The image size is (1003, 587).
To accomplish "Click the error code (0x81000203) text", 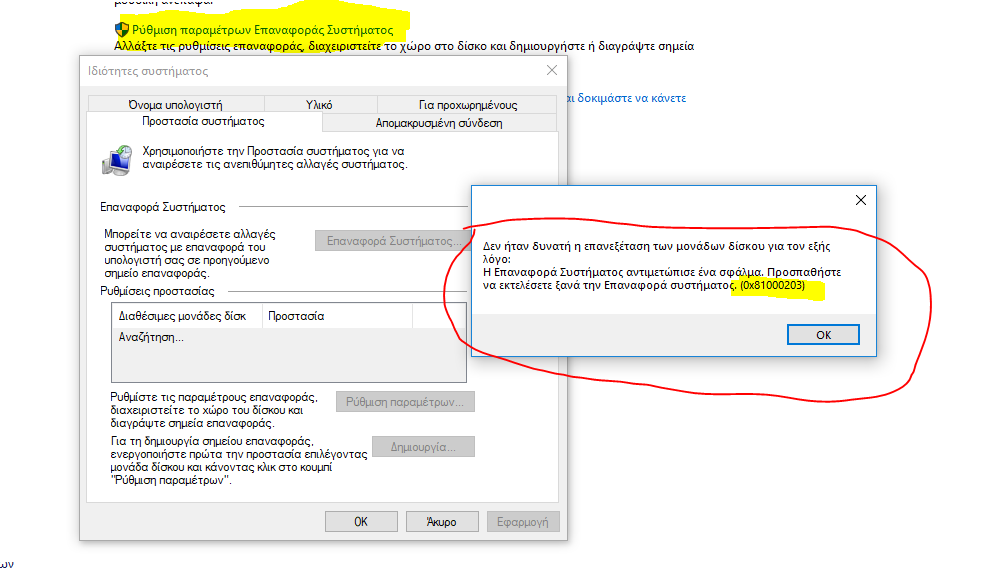I will click(772, 285).
